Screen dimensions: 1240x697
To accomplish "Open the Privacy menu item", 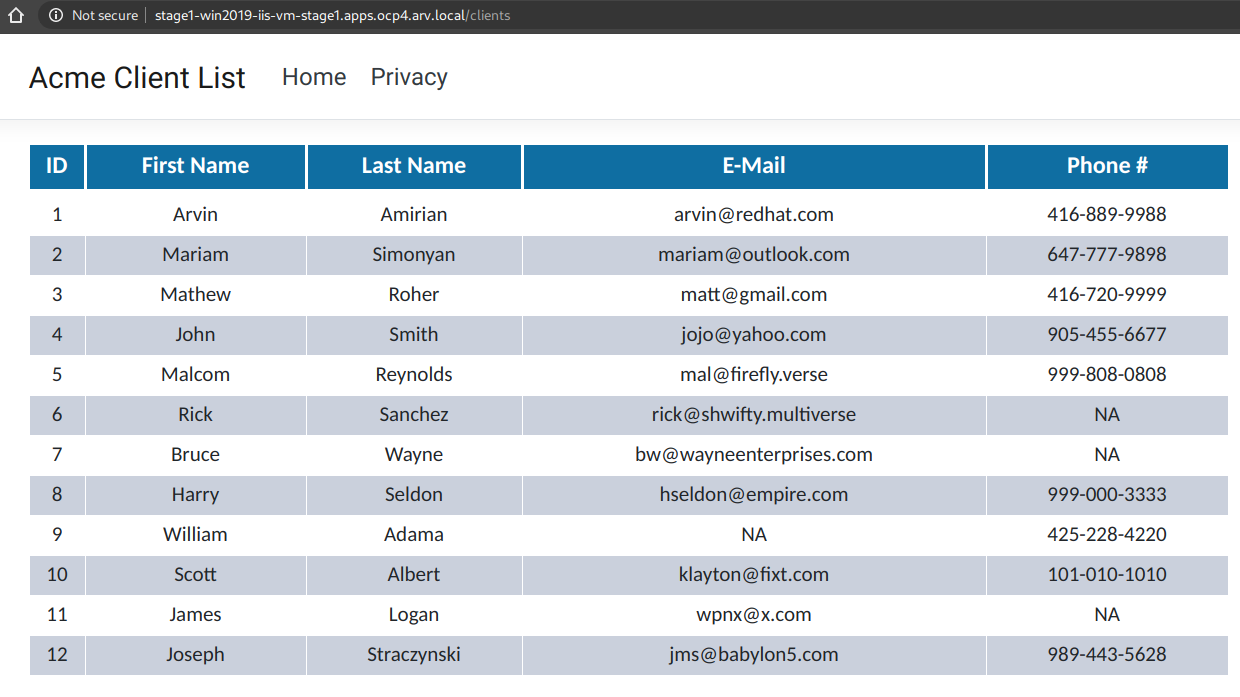I will click(x=409, y=77).
